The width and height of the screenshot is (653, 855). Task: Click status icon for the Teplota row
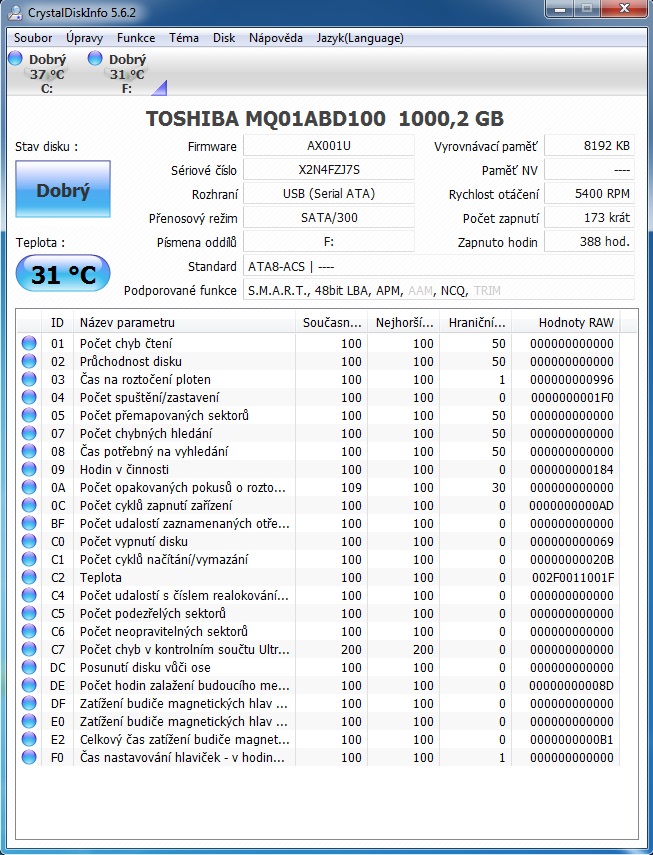(29, 577)
